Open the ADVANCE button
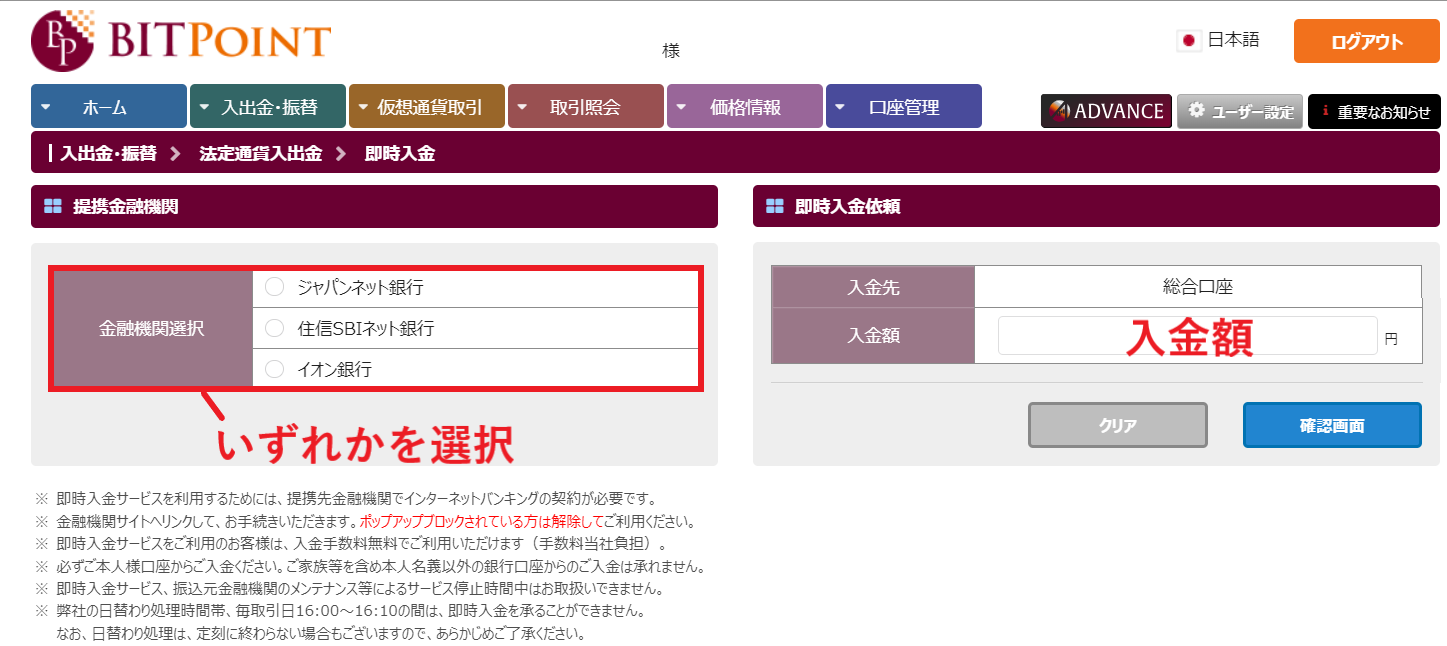The width and height of the screenshot is (1447, 646). (1106, 111)
